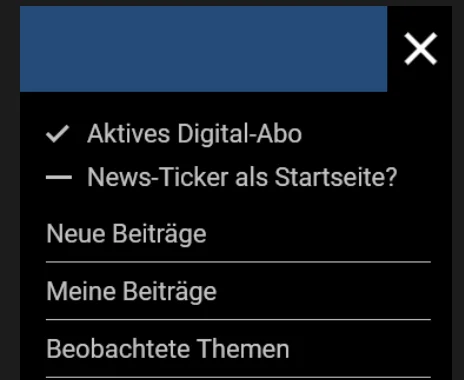The width and height of the screenshot is (464, 380).
Task: Click the dash icon beside News-Ticker als Startseite
Action: (x=59, y=177)
